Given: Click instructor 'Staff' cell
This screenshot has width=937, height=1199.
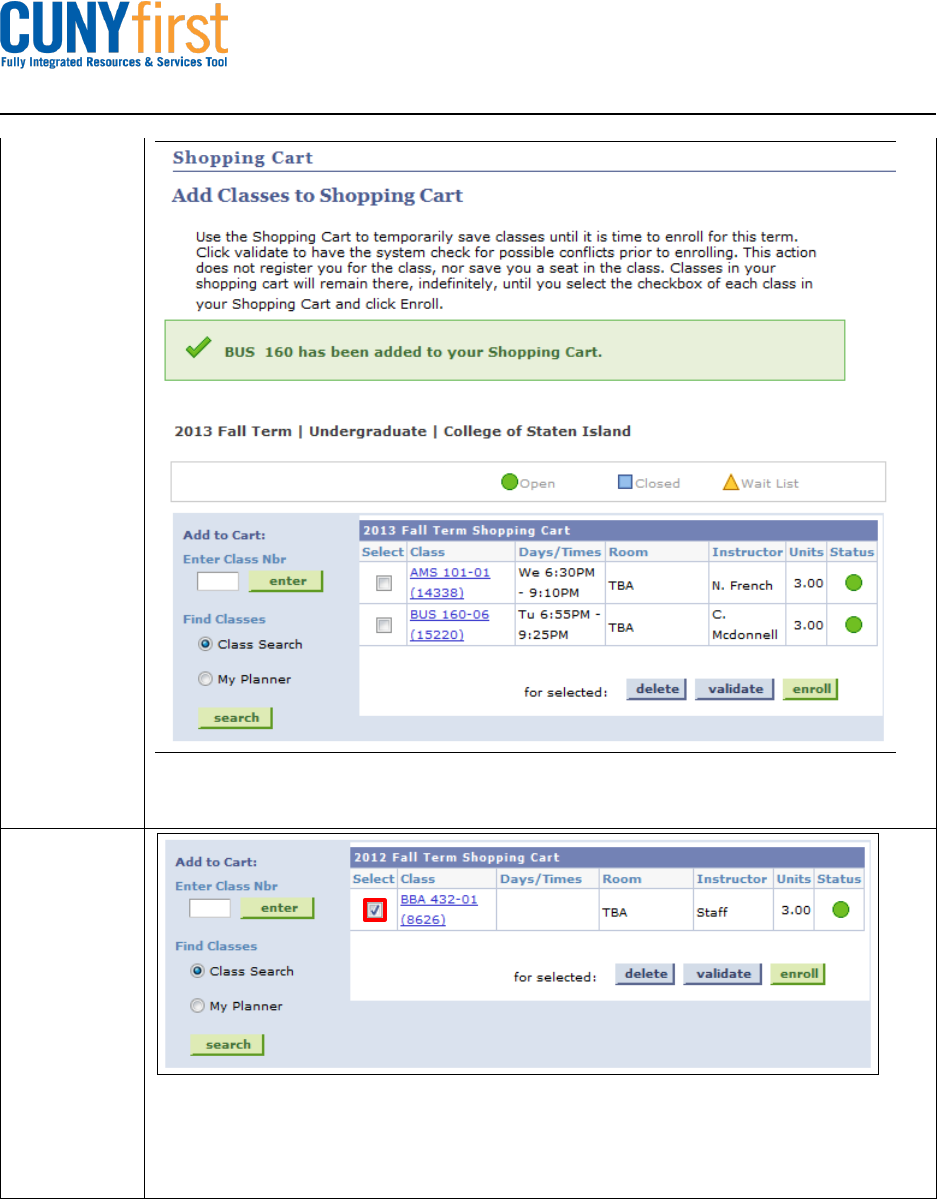Looking at the screenshot, I should [x=733, y=910].
